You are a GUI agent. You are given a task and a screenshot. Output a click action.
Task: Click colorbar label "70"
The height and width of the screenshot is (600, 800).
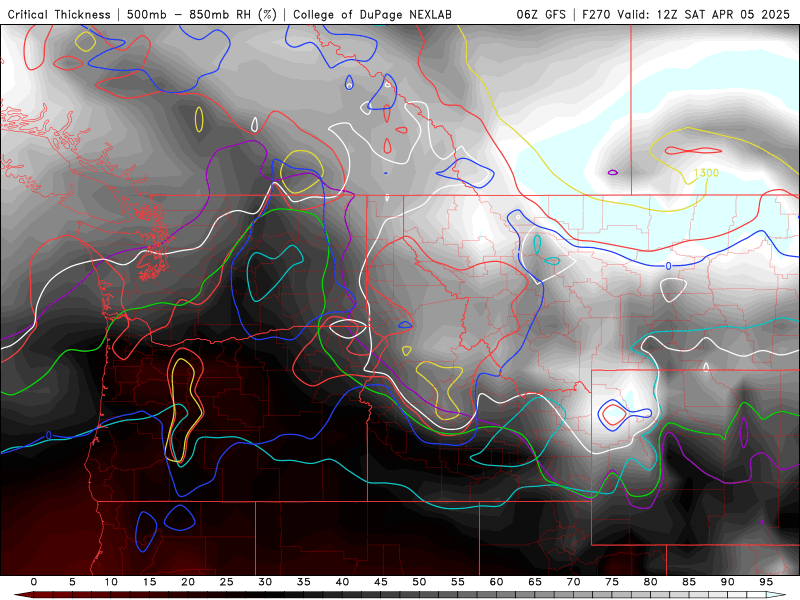573,582
